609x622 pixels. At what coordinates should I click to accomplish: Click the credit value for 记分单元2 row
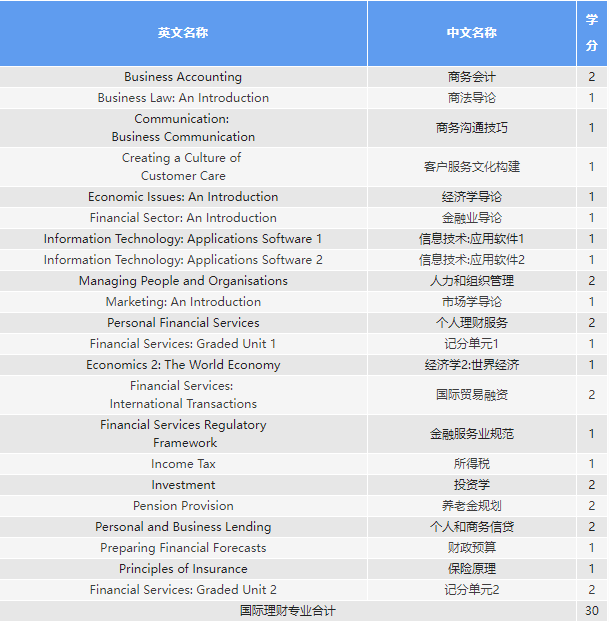tap(592, 590)
